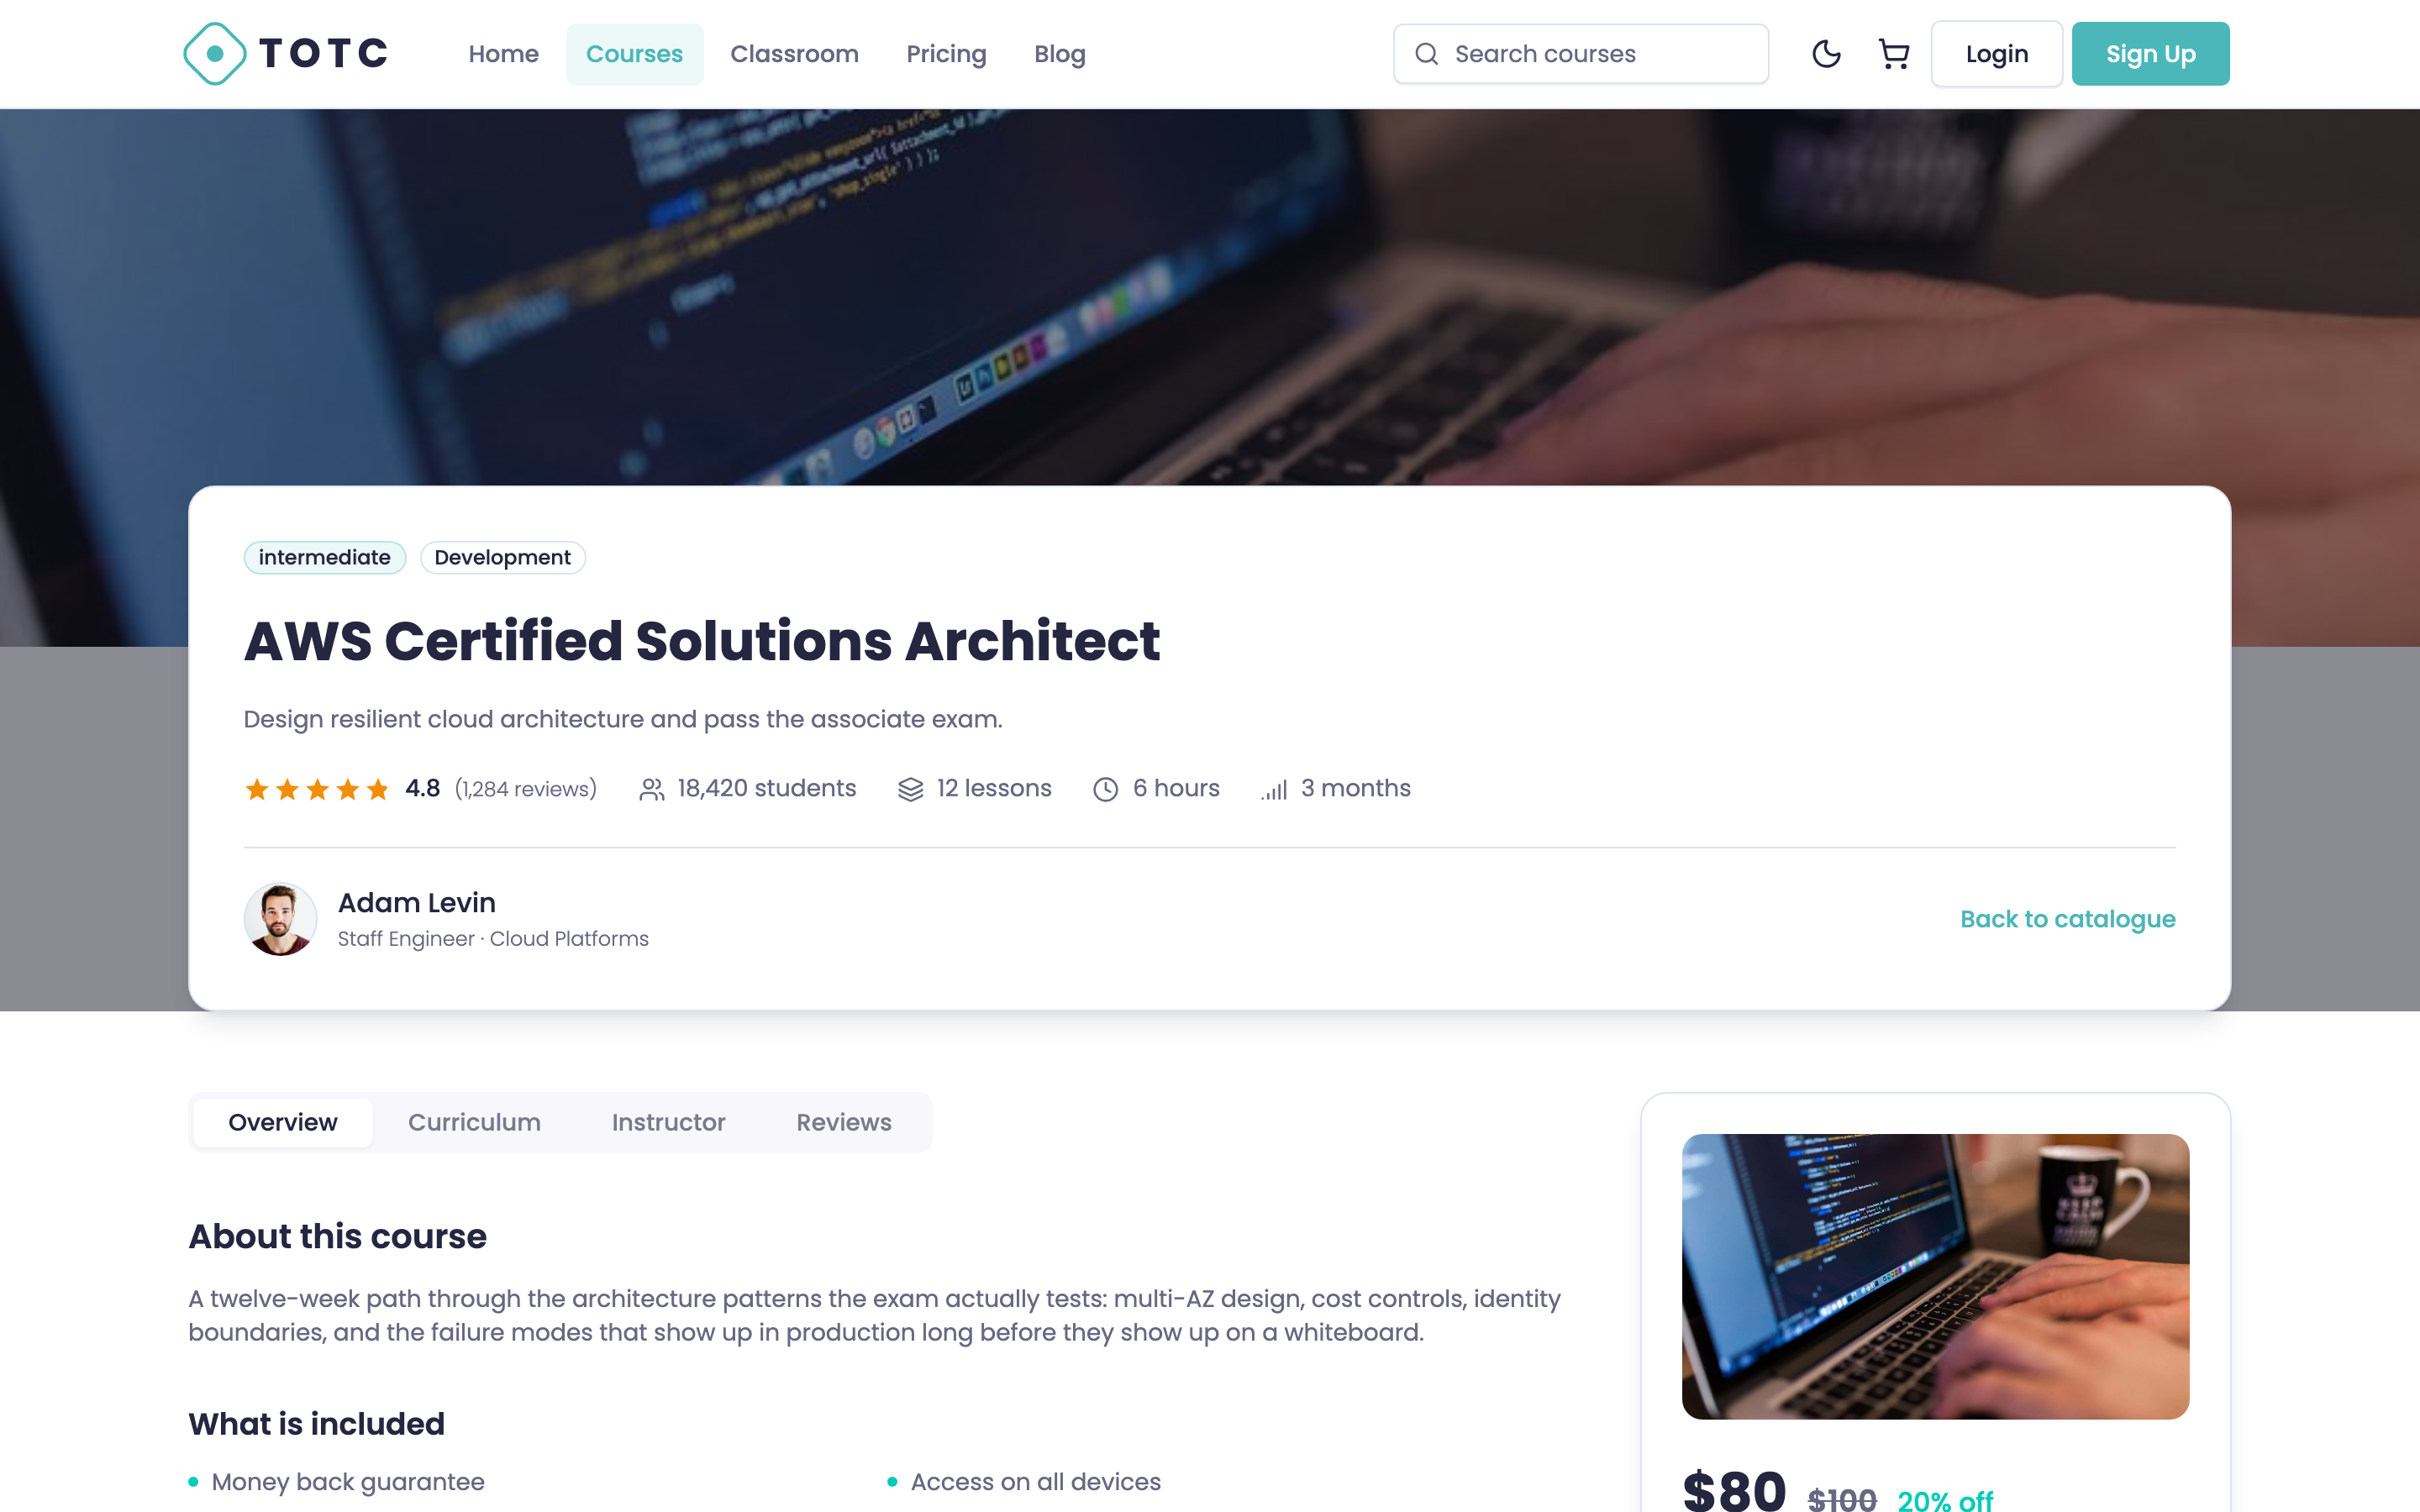Open the Pricing page
This screenshot has width=2420, height=1512.
pos(946,54)
